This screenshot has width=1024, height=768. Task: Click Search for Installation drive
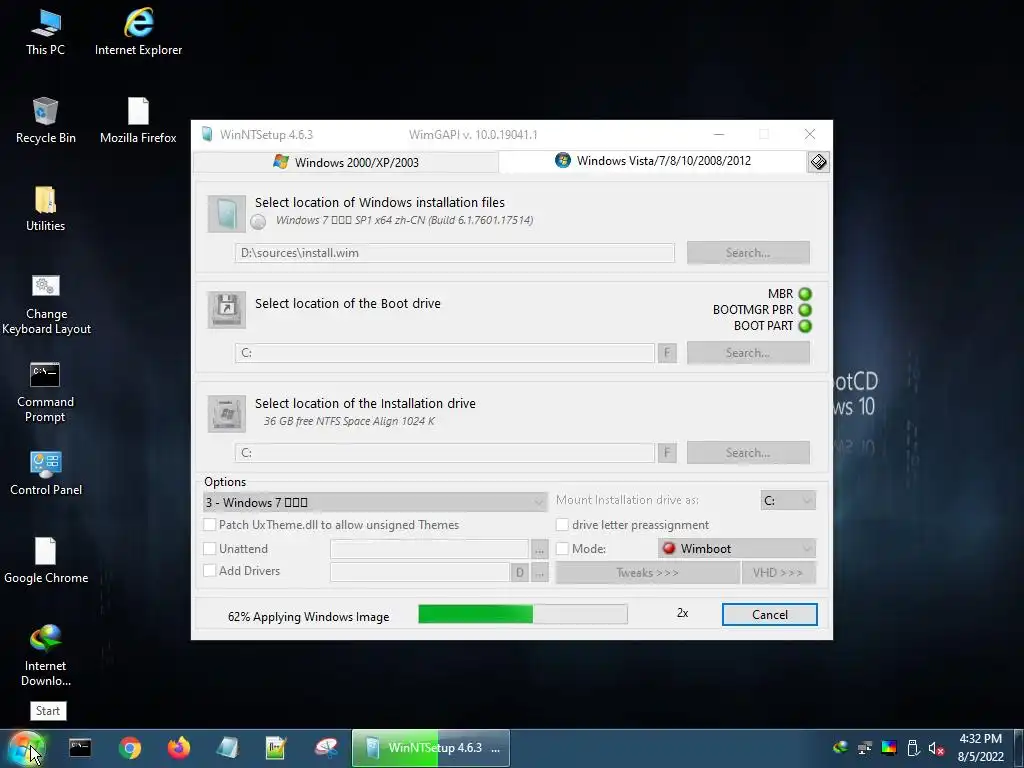tap(748, 453)
